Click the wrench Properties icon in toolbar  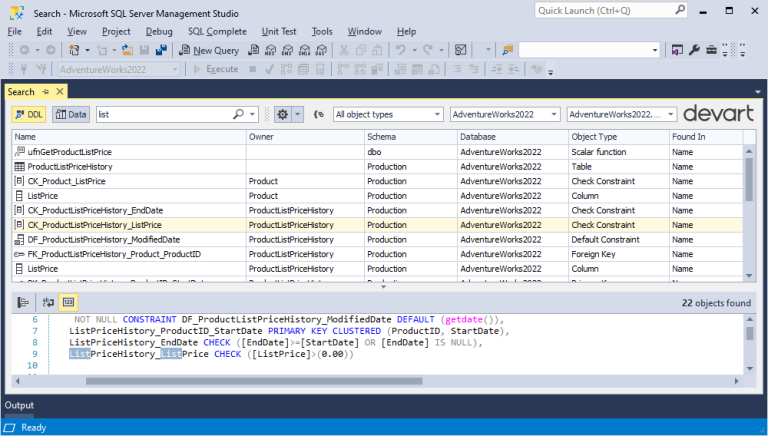694,50
